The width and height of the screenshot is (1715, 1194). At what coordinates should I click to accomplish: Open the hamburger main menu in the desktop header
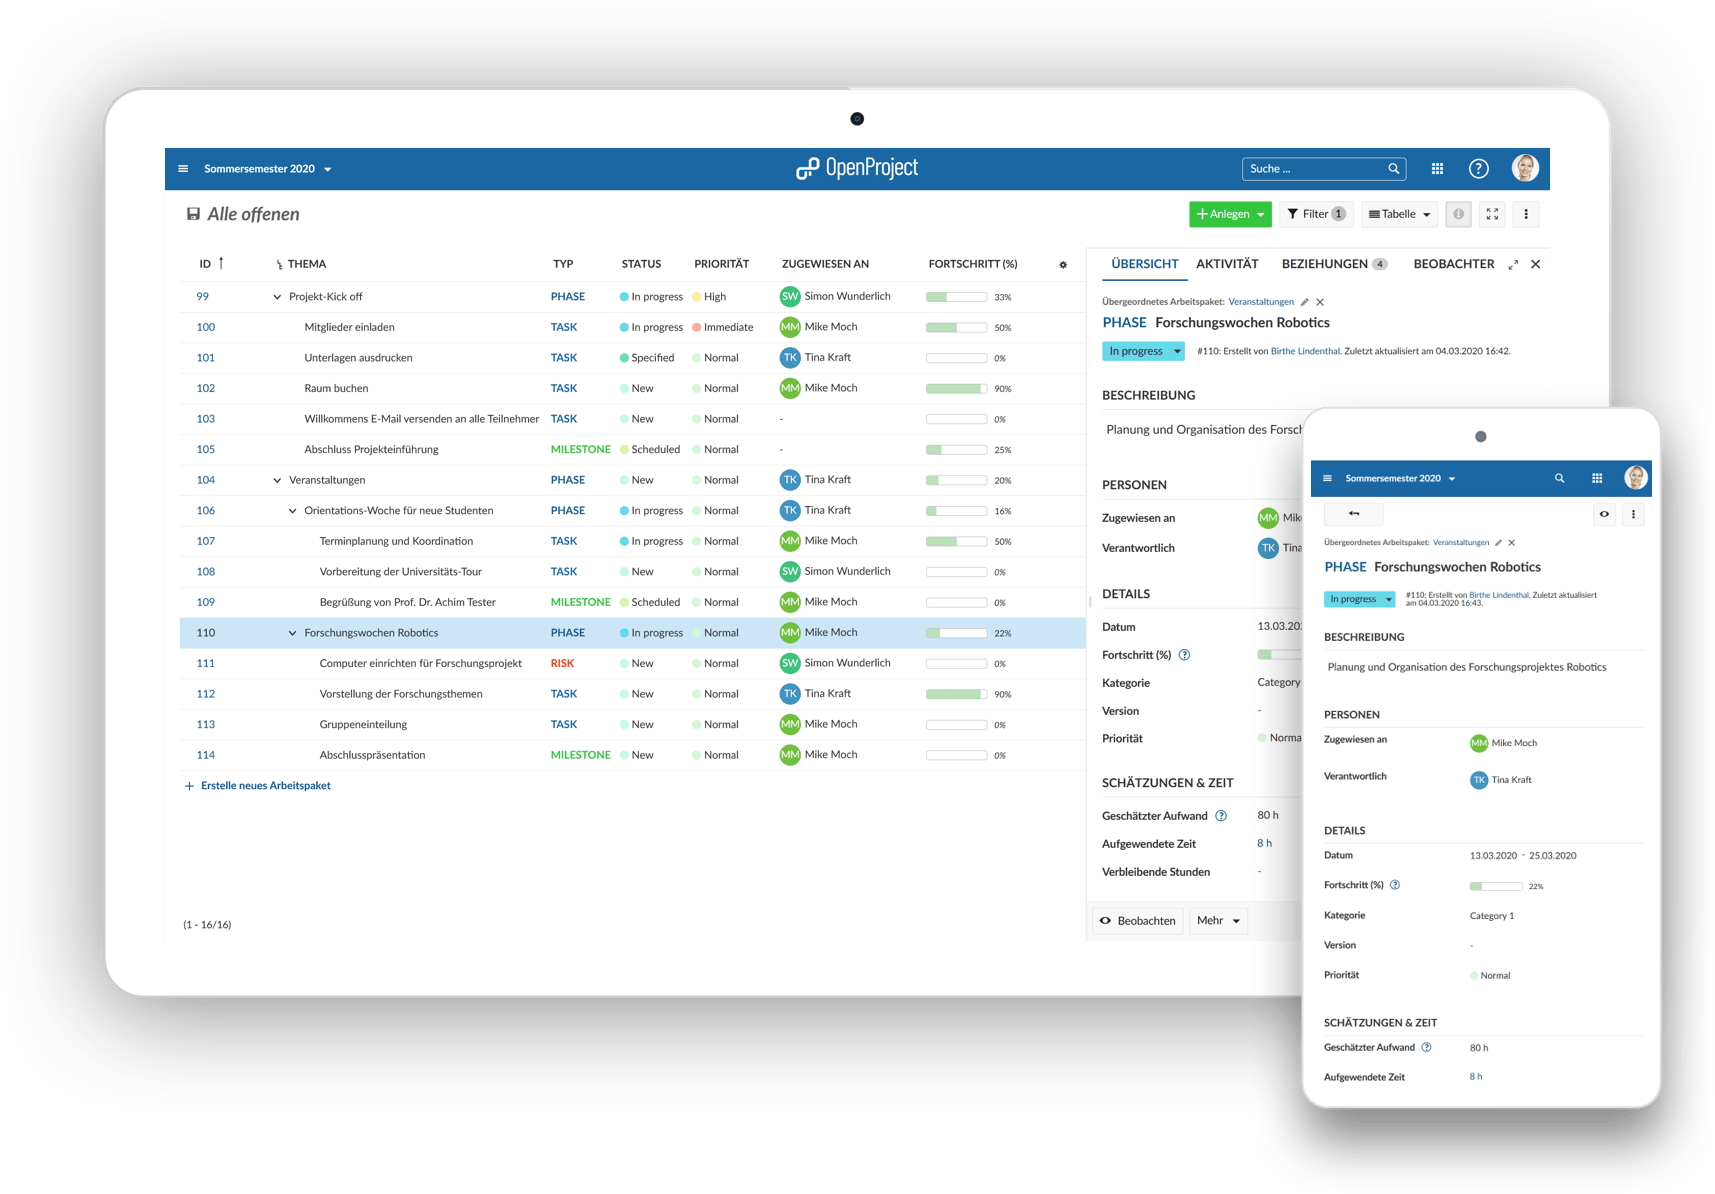[183, 169]
